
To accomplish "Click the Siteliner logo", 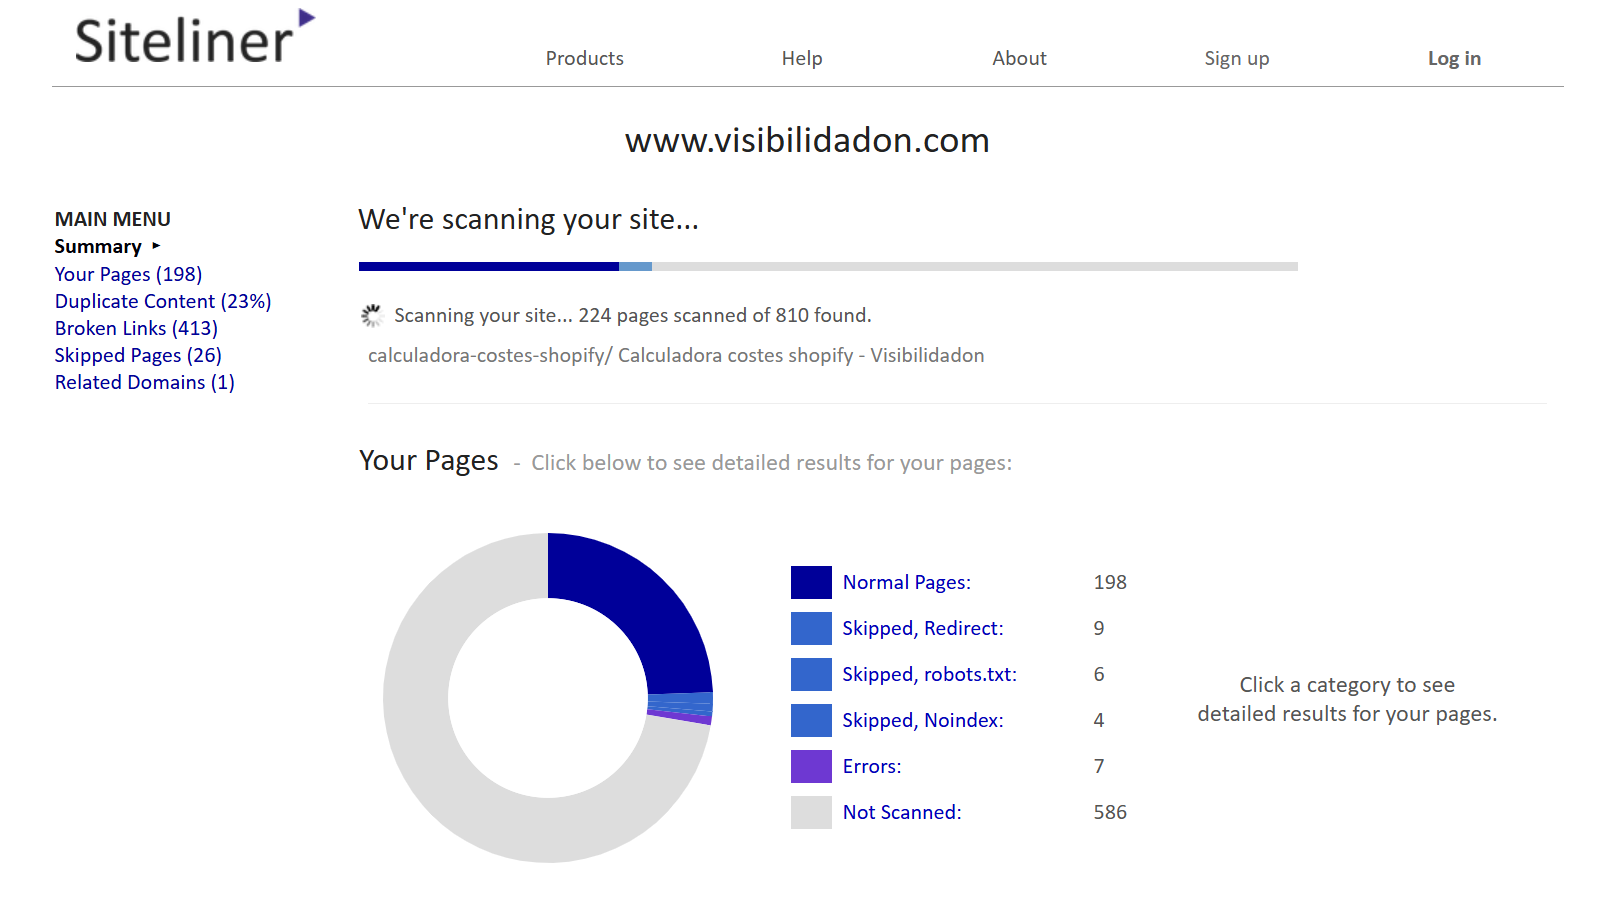I will (x=195, y=37).
